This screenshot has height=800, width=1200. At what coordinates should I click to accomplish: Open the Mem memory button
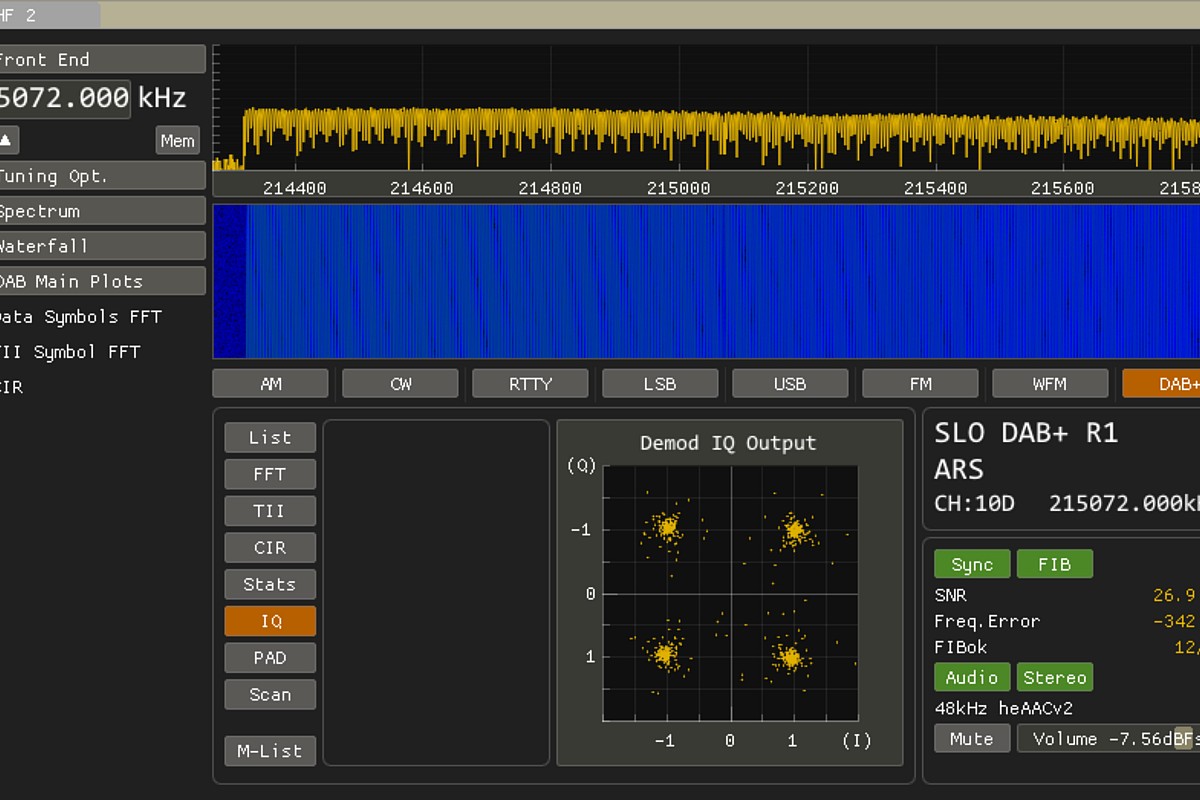[x=177, y=140]
